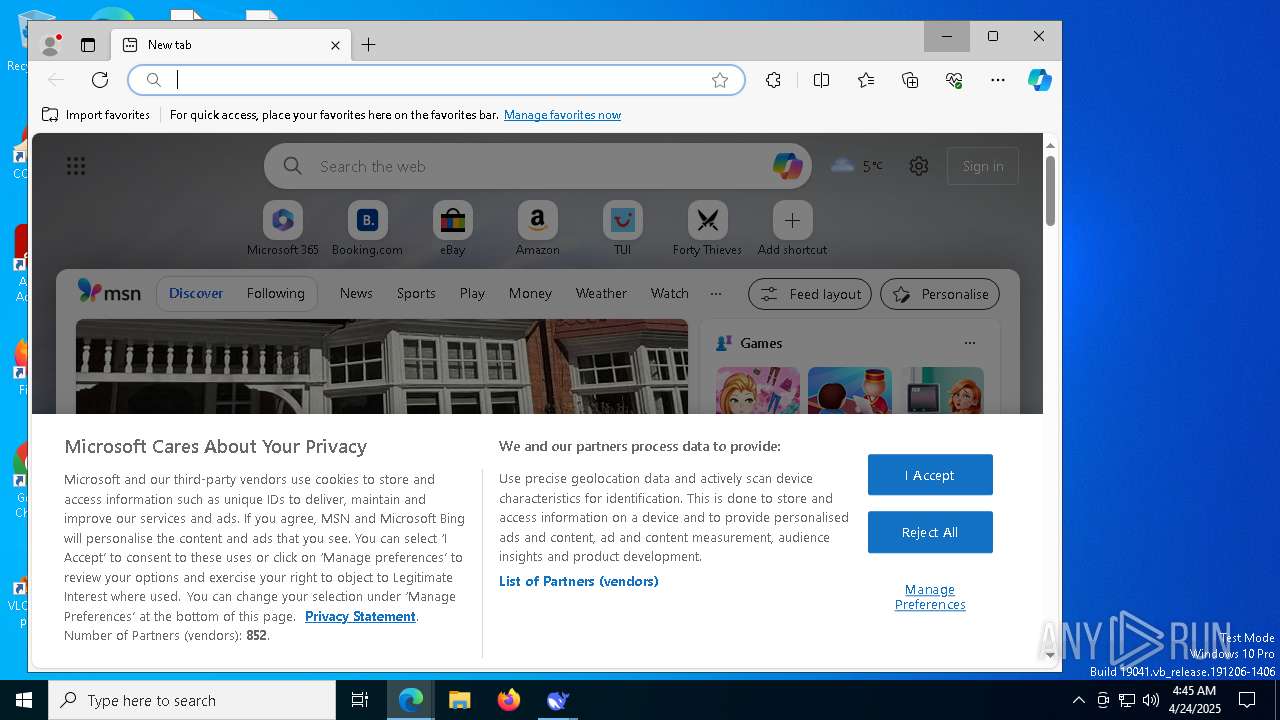Open the volume control tray icon

click(x=1151, y=700)
